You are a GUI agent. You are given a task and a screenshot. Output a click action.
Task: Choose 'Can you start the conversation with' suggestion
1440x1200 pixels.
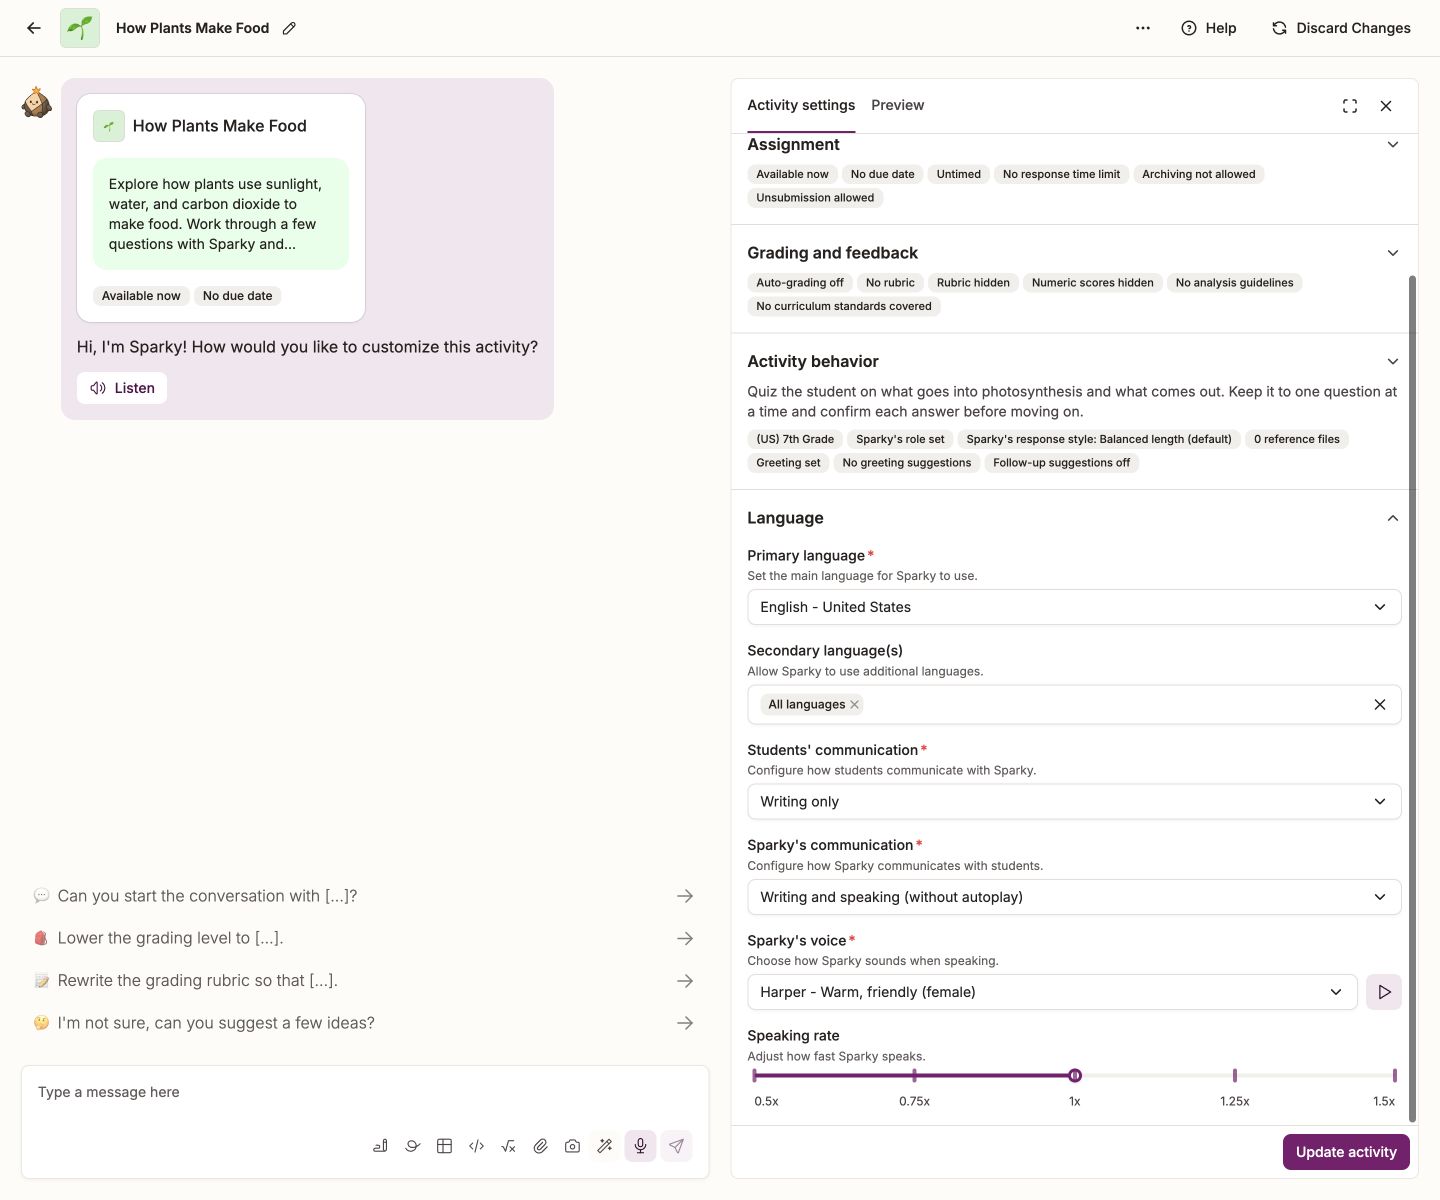coord(364,896)
